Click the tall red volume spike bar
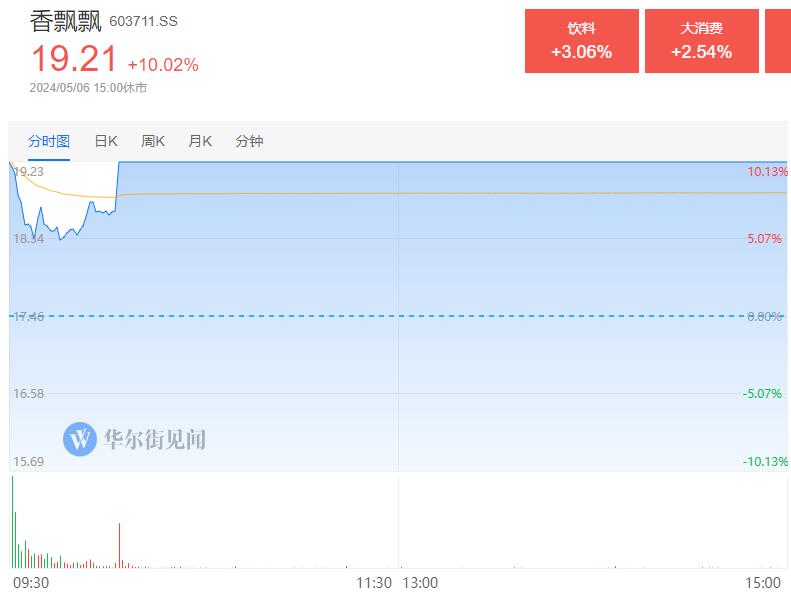Screen dimensions: 791x598 [119, 545]
